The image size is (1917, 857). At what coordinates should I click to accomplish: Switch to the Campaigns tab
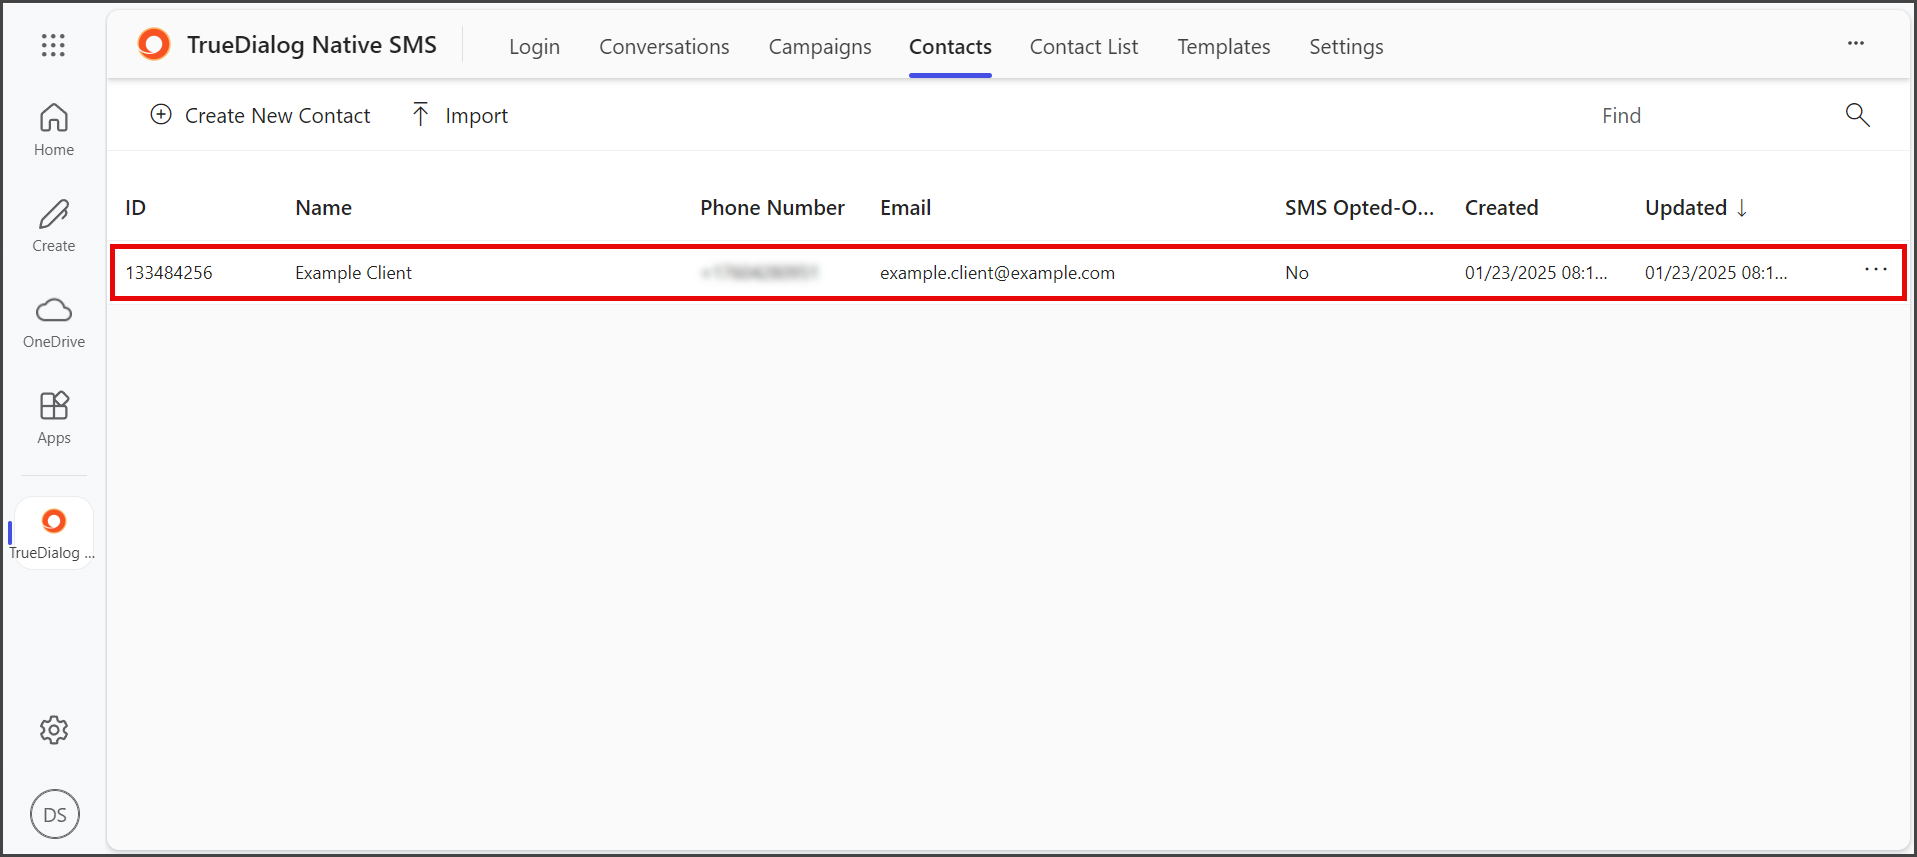pyautogui.click(x=820, y=47)
